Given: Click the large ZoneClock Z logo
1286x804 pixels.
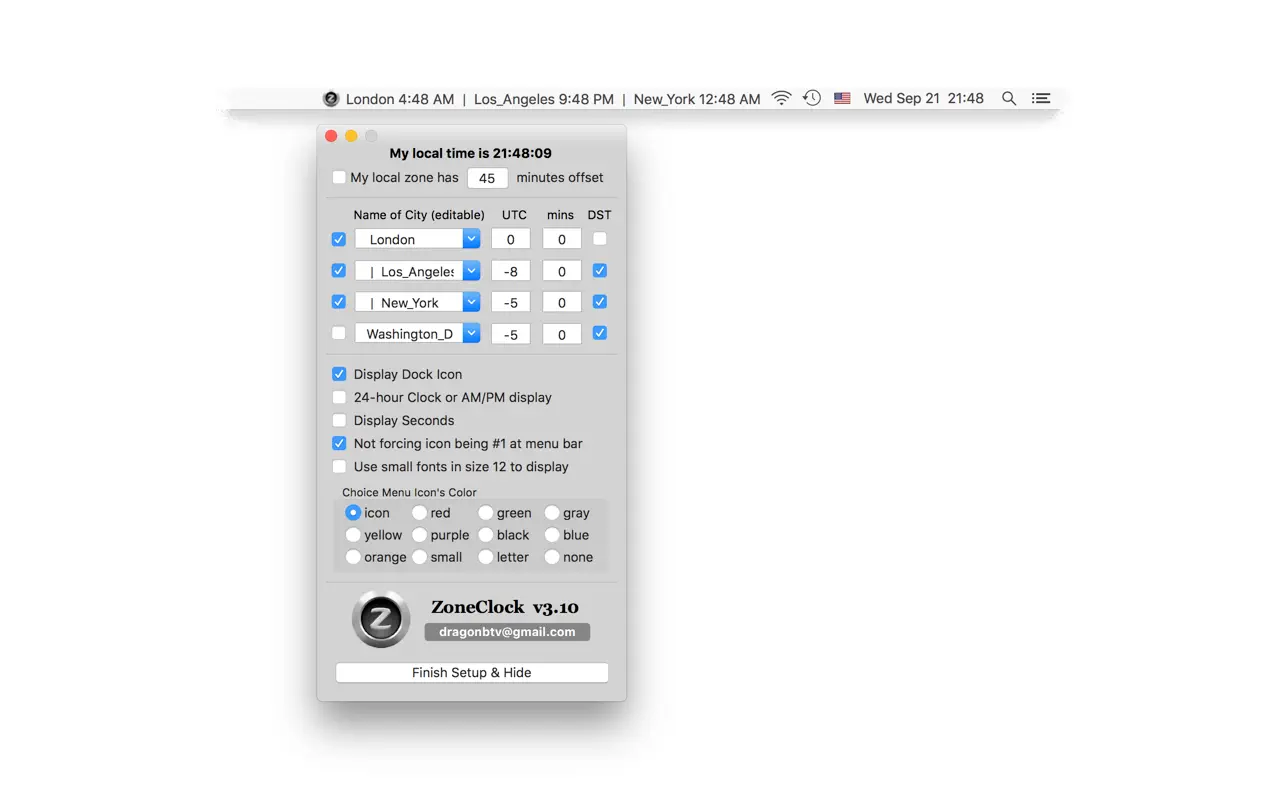Looking at the screenshot, I should (x=381, y=619).
